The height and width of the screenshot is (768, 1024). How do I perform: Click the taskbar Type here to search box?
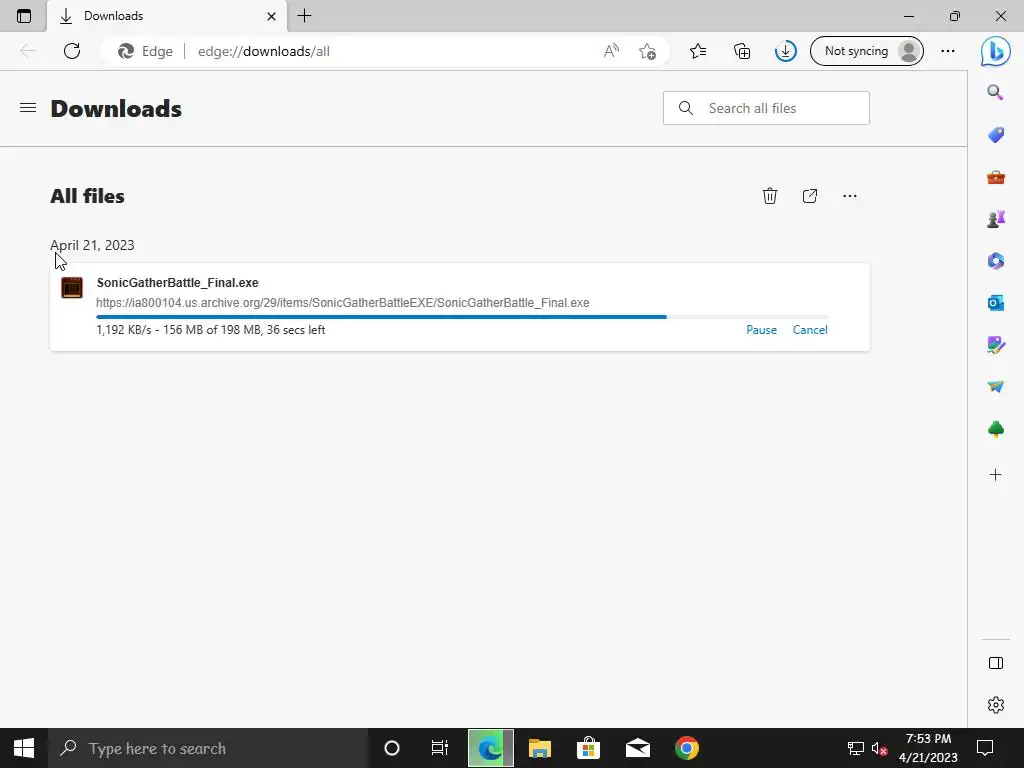[x=208, y=748]
